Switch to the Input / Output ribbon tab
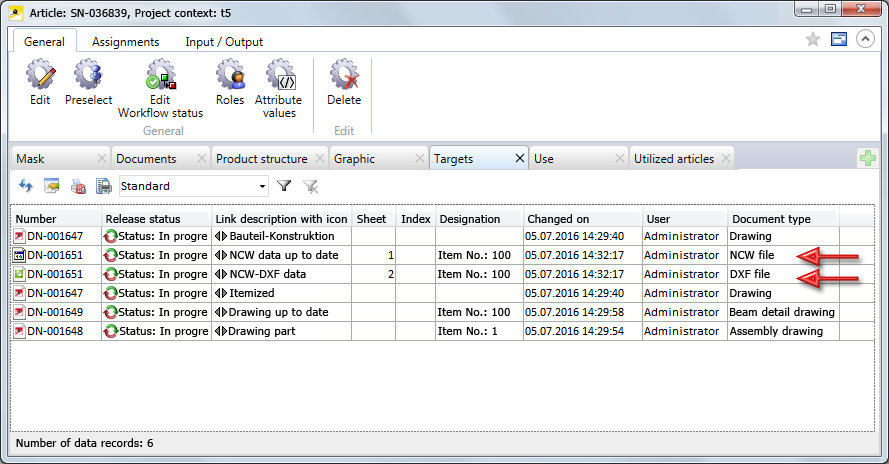889x464 pixels. pos(224,42)
